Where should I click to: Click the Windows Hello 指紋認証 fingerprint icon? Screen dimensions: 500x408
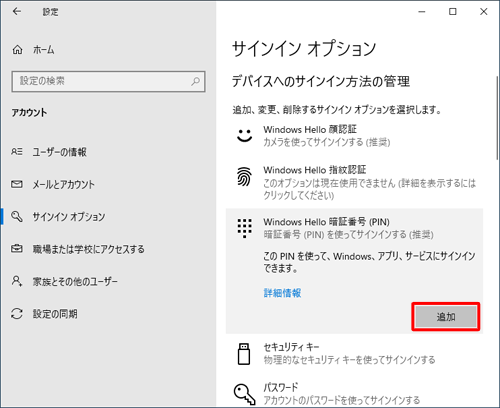point(244,176)
